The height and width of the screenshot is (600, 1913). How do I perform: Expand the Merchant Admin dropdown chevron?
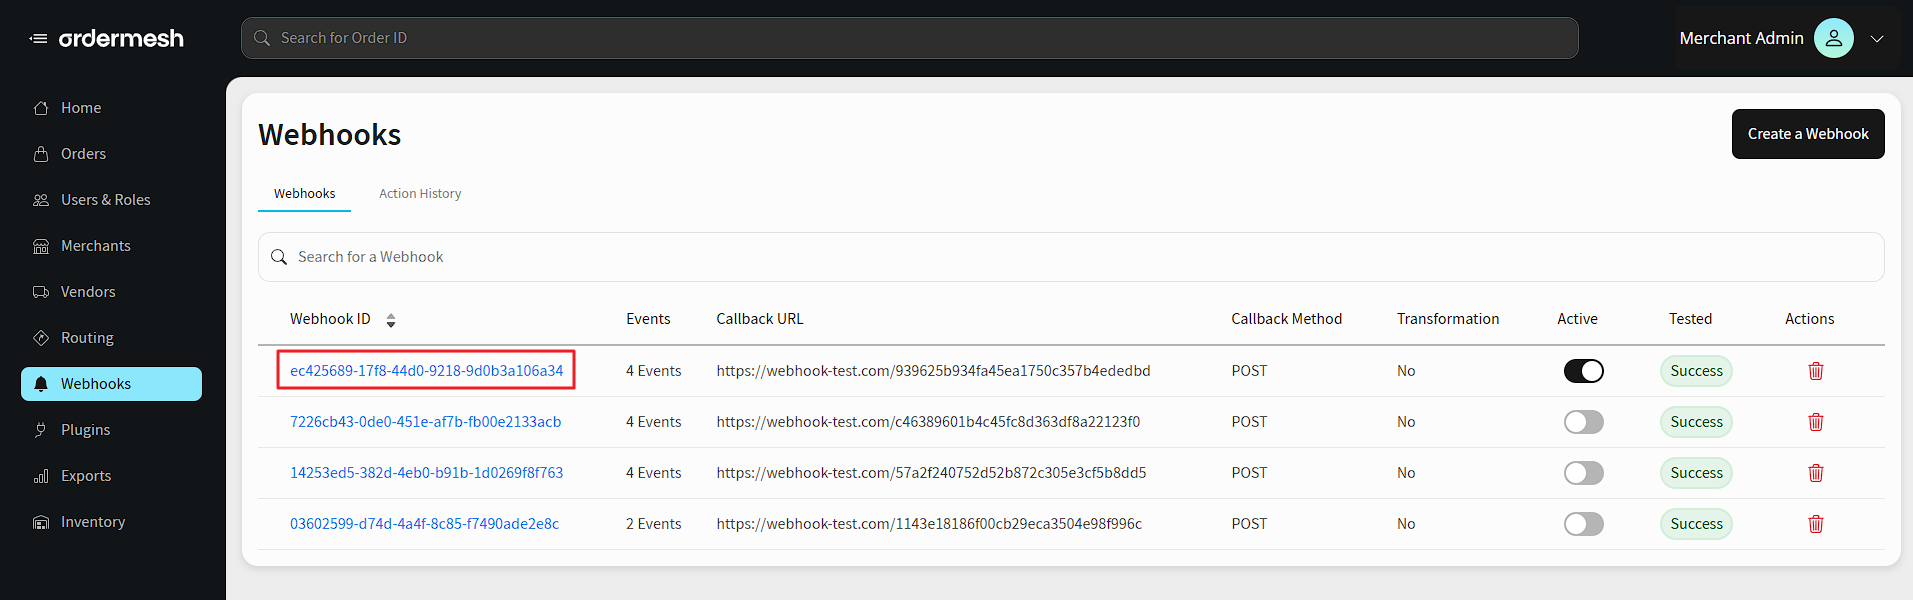1877,39
